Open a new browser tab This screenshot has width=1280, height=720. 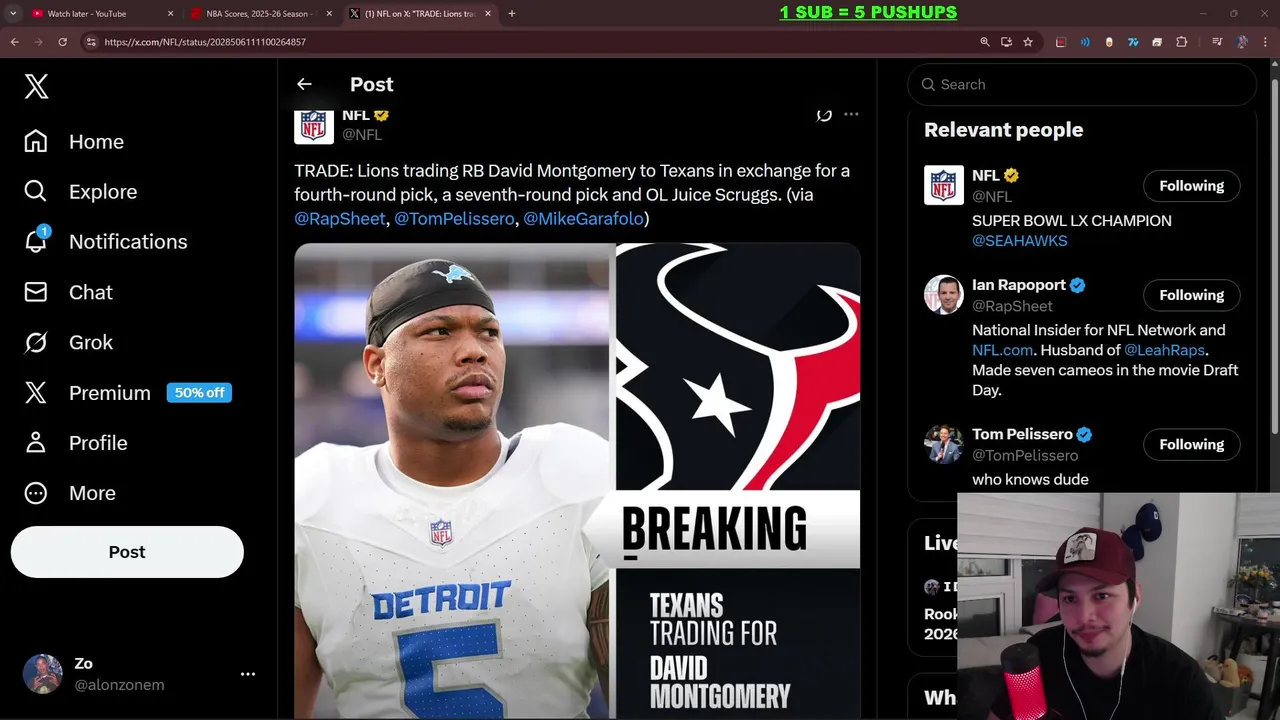(x=512, y=13)
